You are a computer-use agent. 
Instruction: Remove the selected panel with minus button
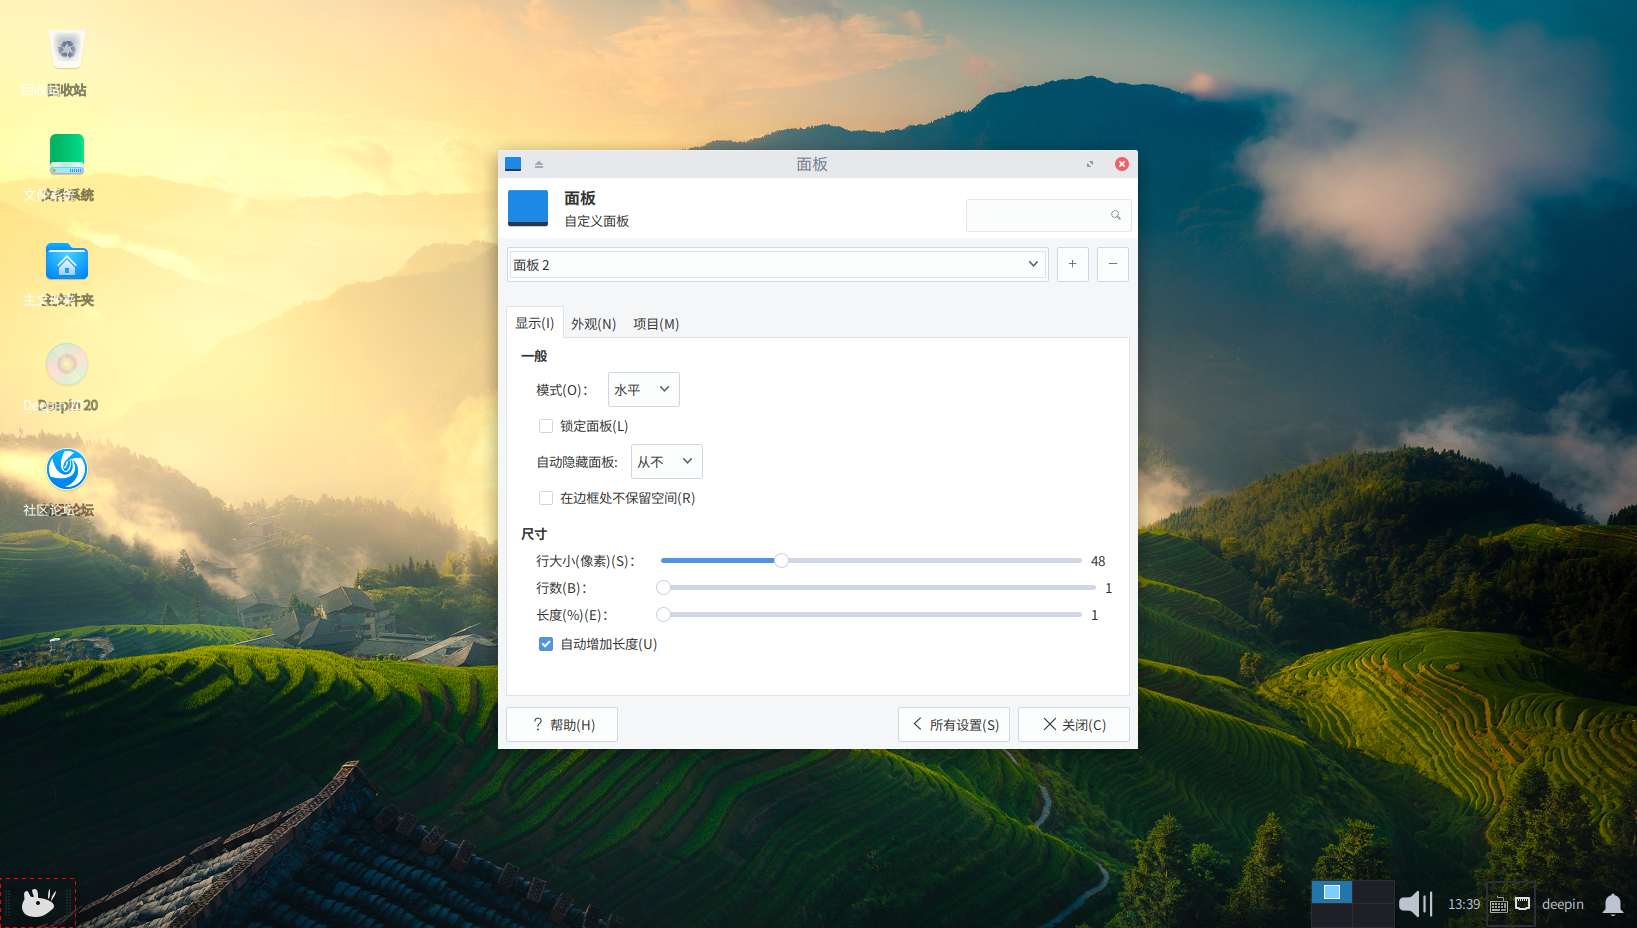(1113, 264)
